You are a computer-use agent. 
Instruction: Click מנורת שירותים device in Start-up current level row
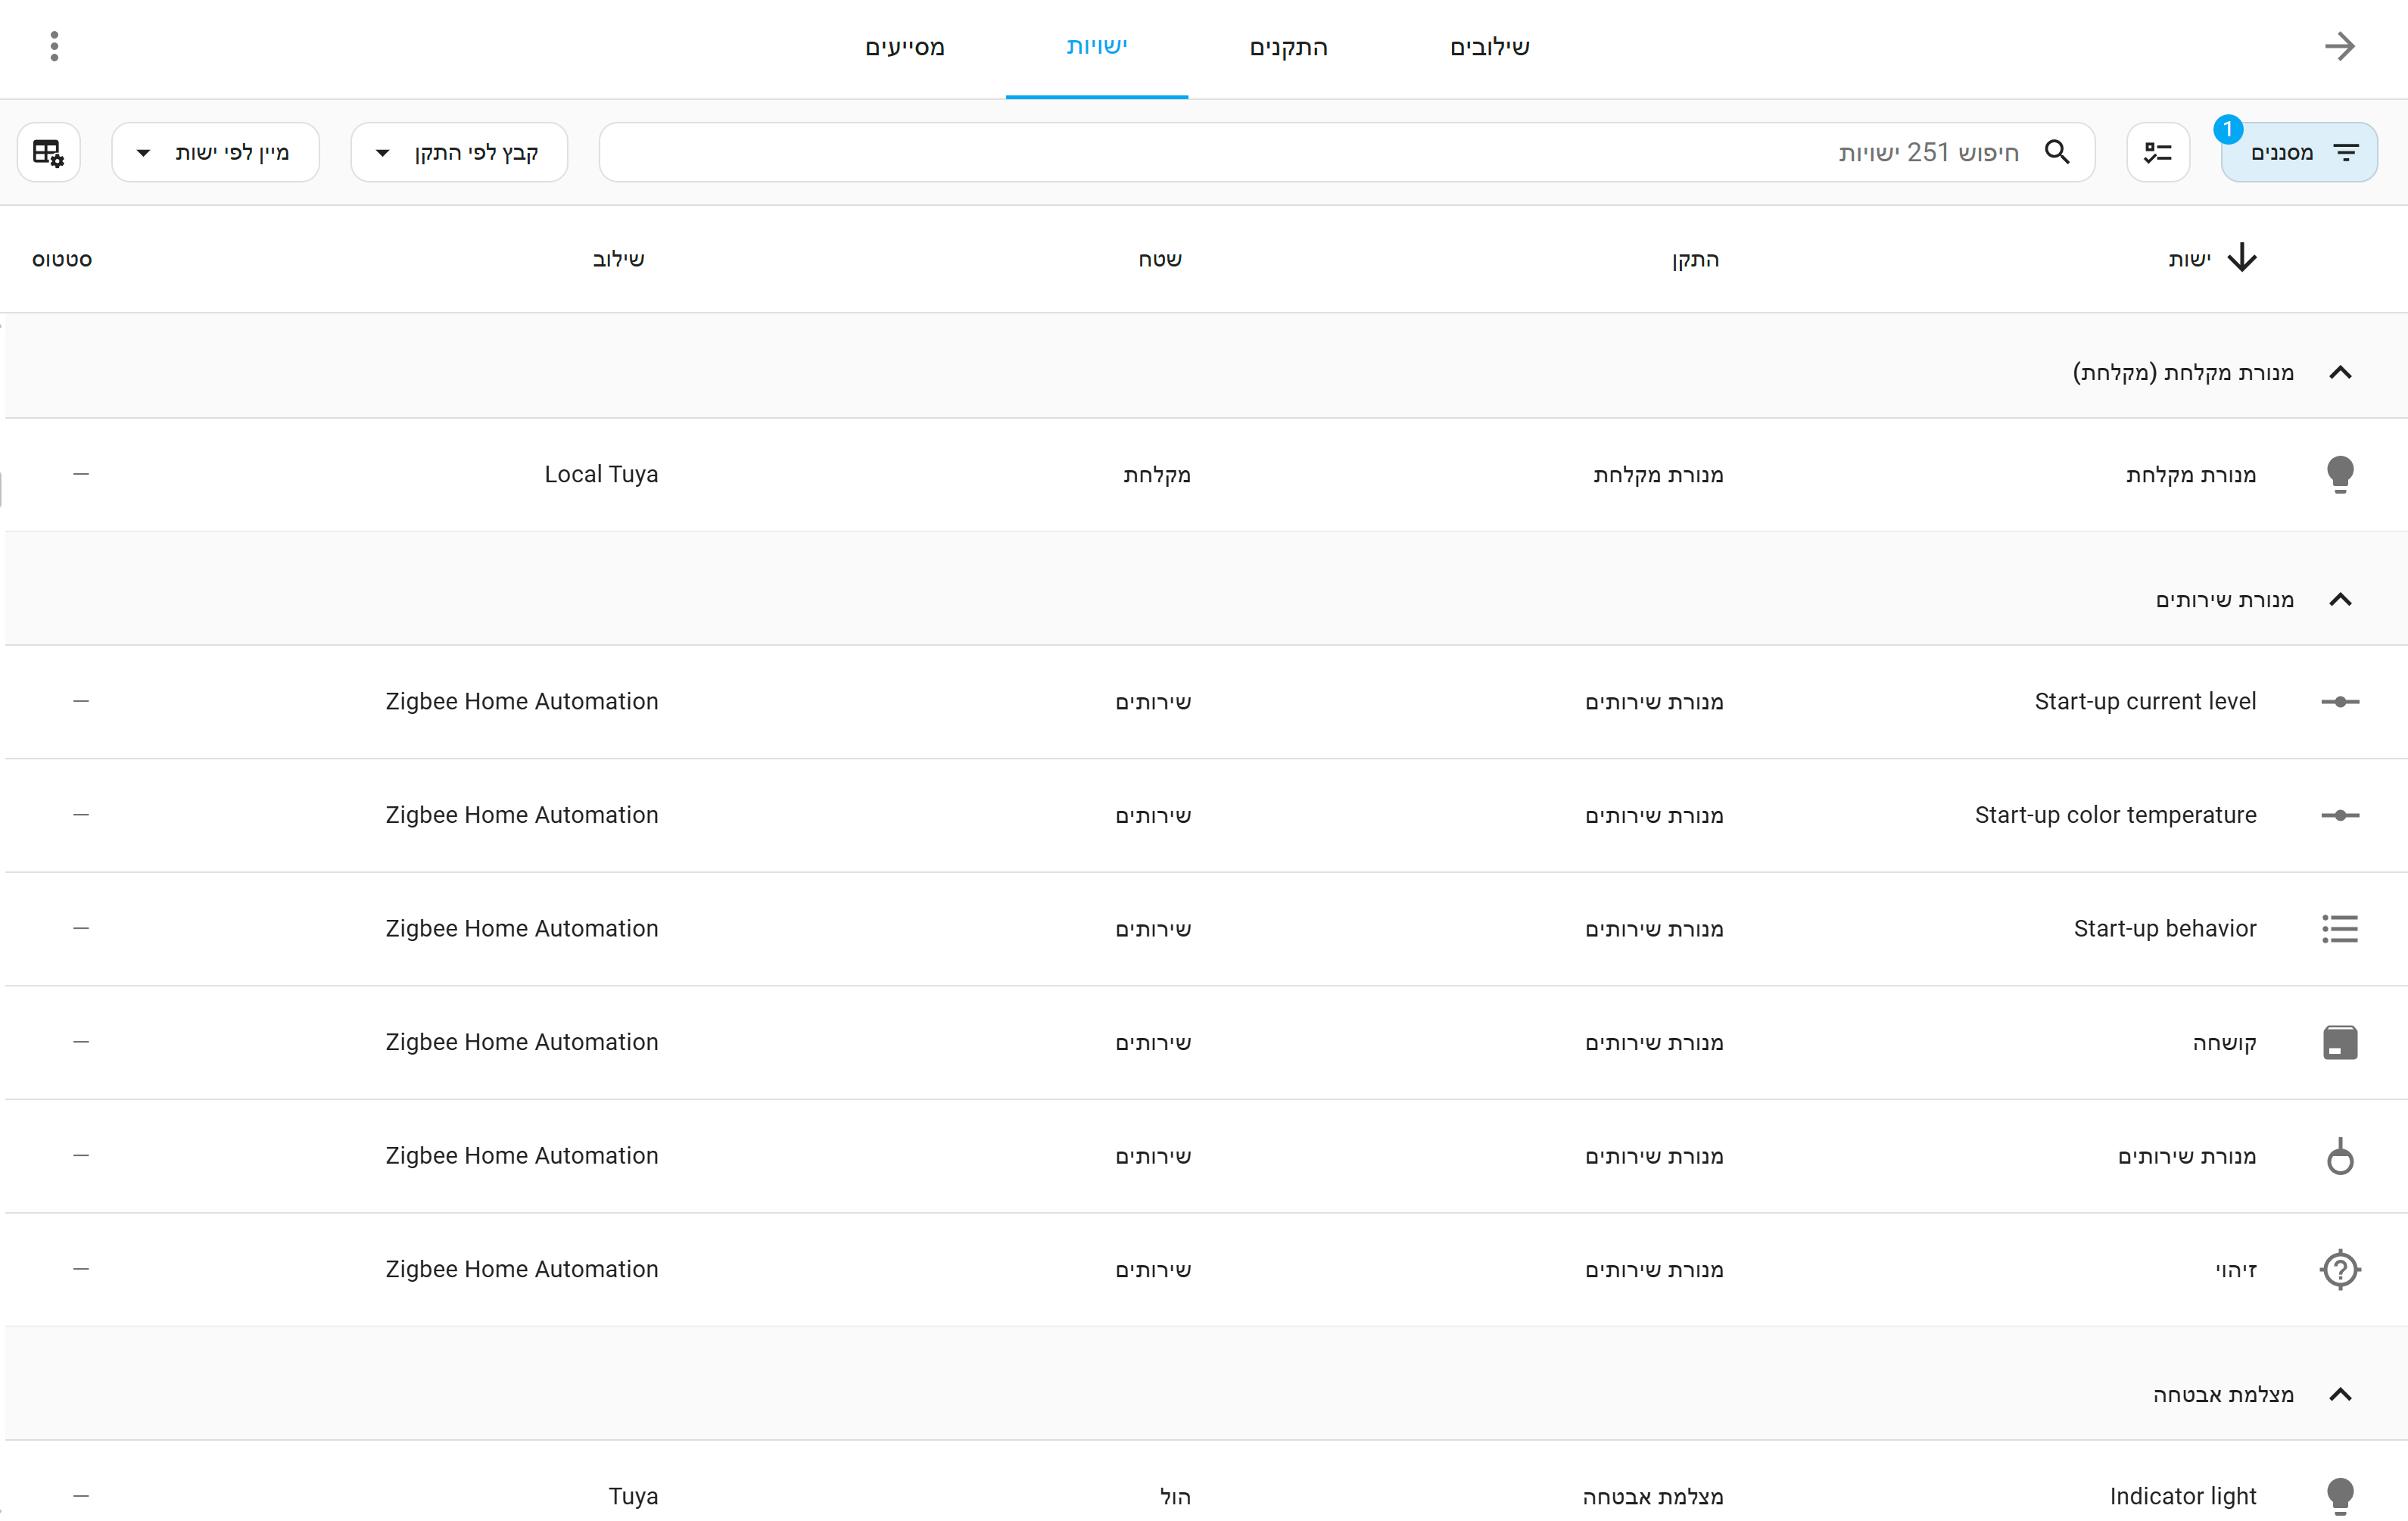pos(1654,701)
